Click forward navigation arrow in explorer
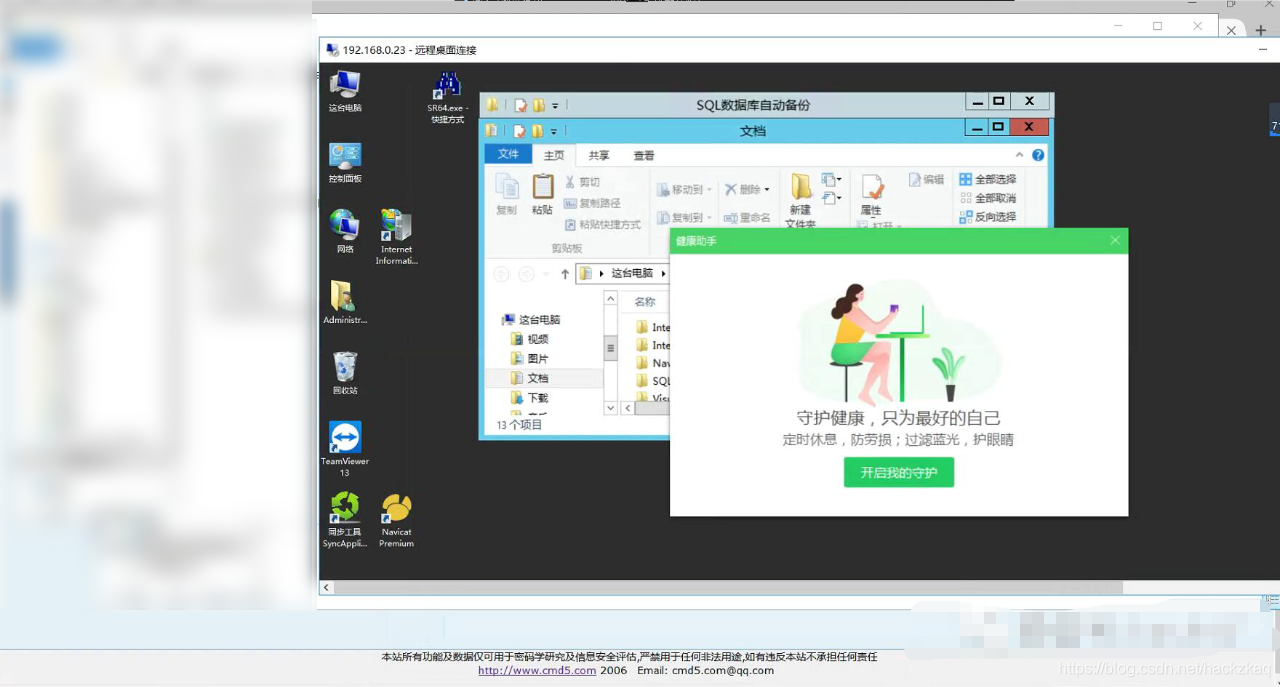 (526, 273)
